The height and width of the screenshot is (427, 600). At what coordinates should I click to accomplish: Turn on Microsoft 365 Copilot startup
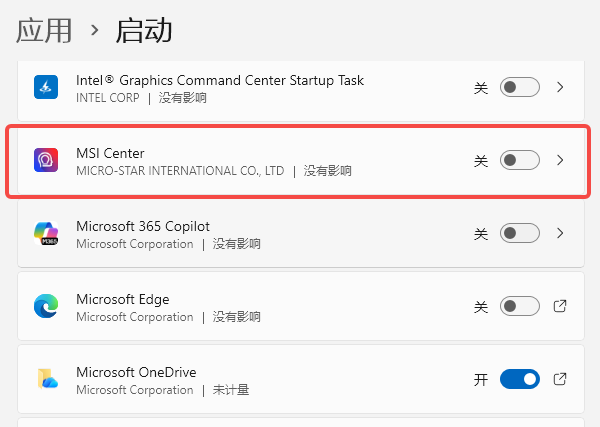point(519,233)
